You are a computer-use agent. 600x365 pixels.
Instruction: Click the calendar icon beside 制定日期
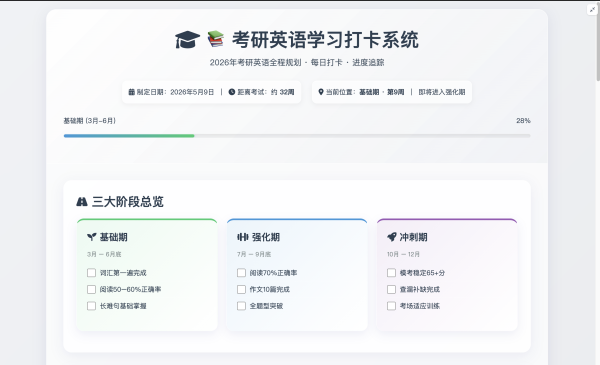pyautogui.click(x=132, y=92)
